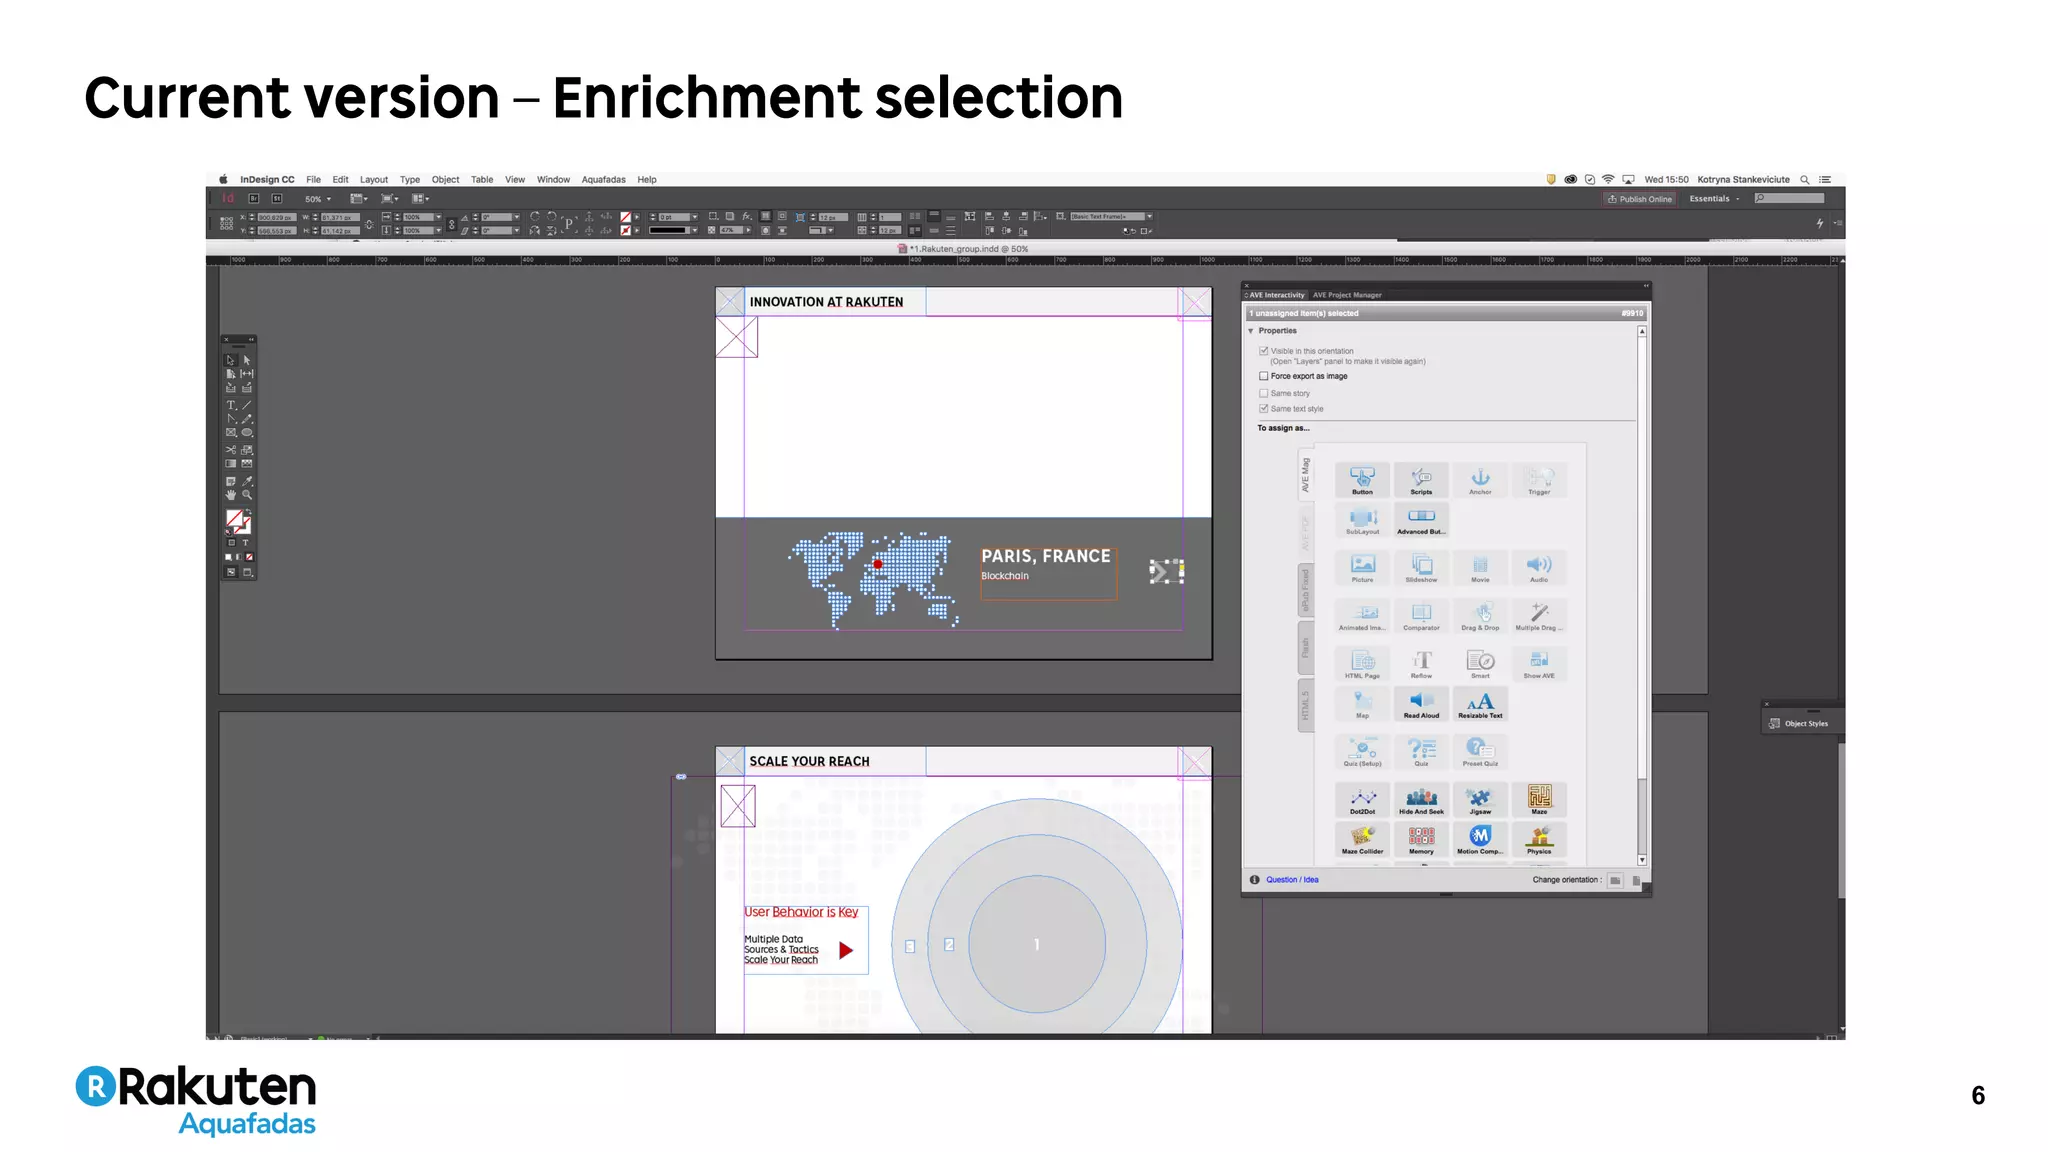Toggle the Same text style checkbox

[x=1263, y=409]
